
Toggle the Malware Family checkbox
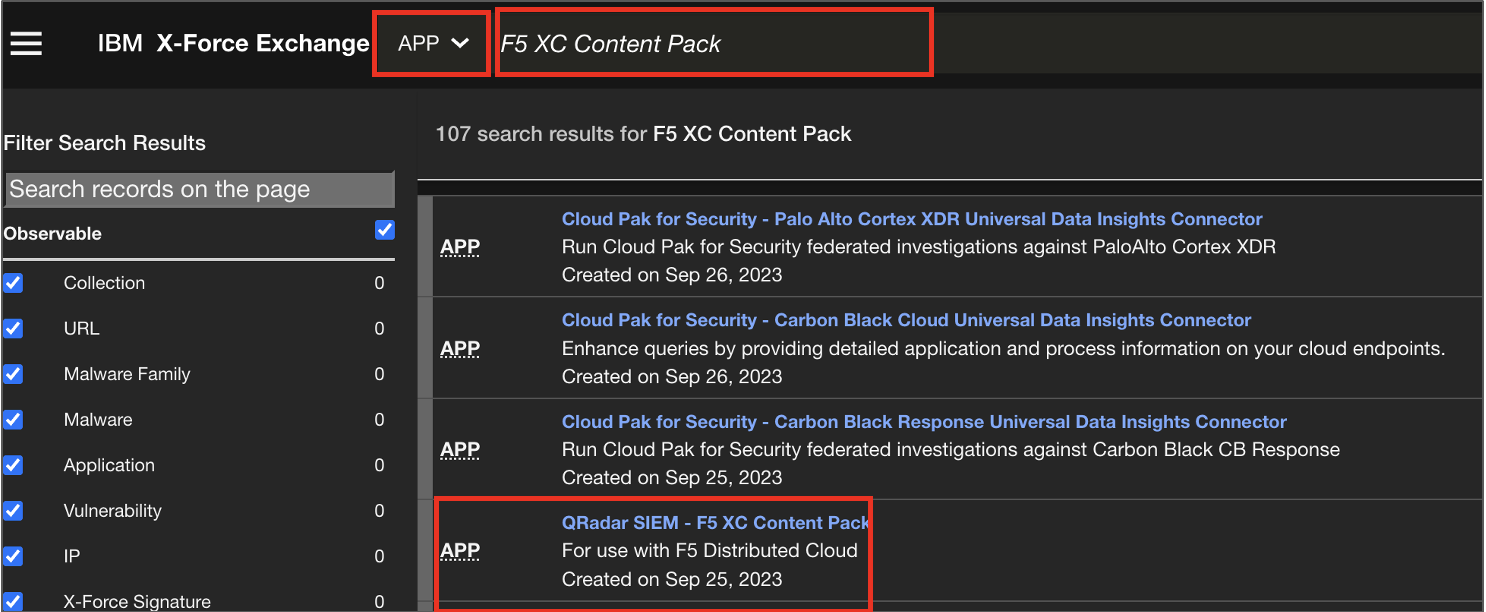[x=14, y=374]
